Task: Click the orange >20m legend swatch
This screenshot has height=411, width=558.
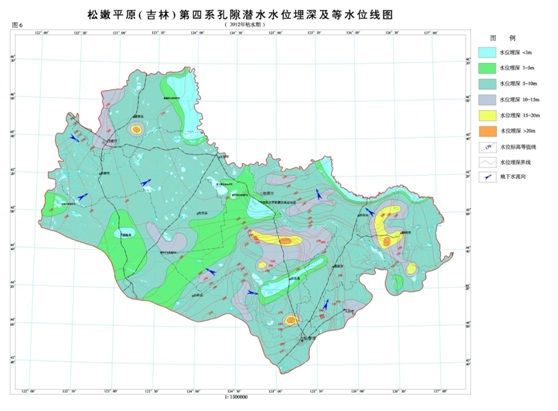Action: (487, 131)
